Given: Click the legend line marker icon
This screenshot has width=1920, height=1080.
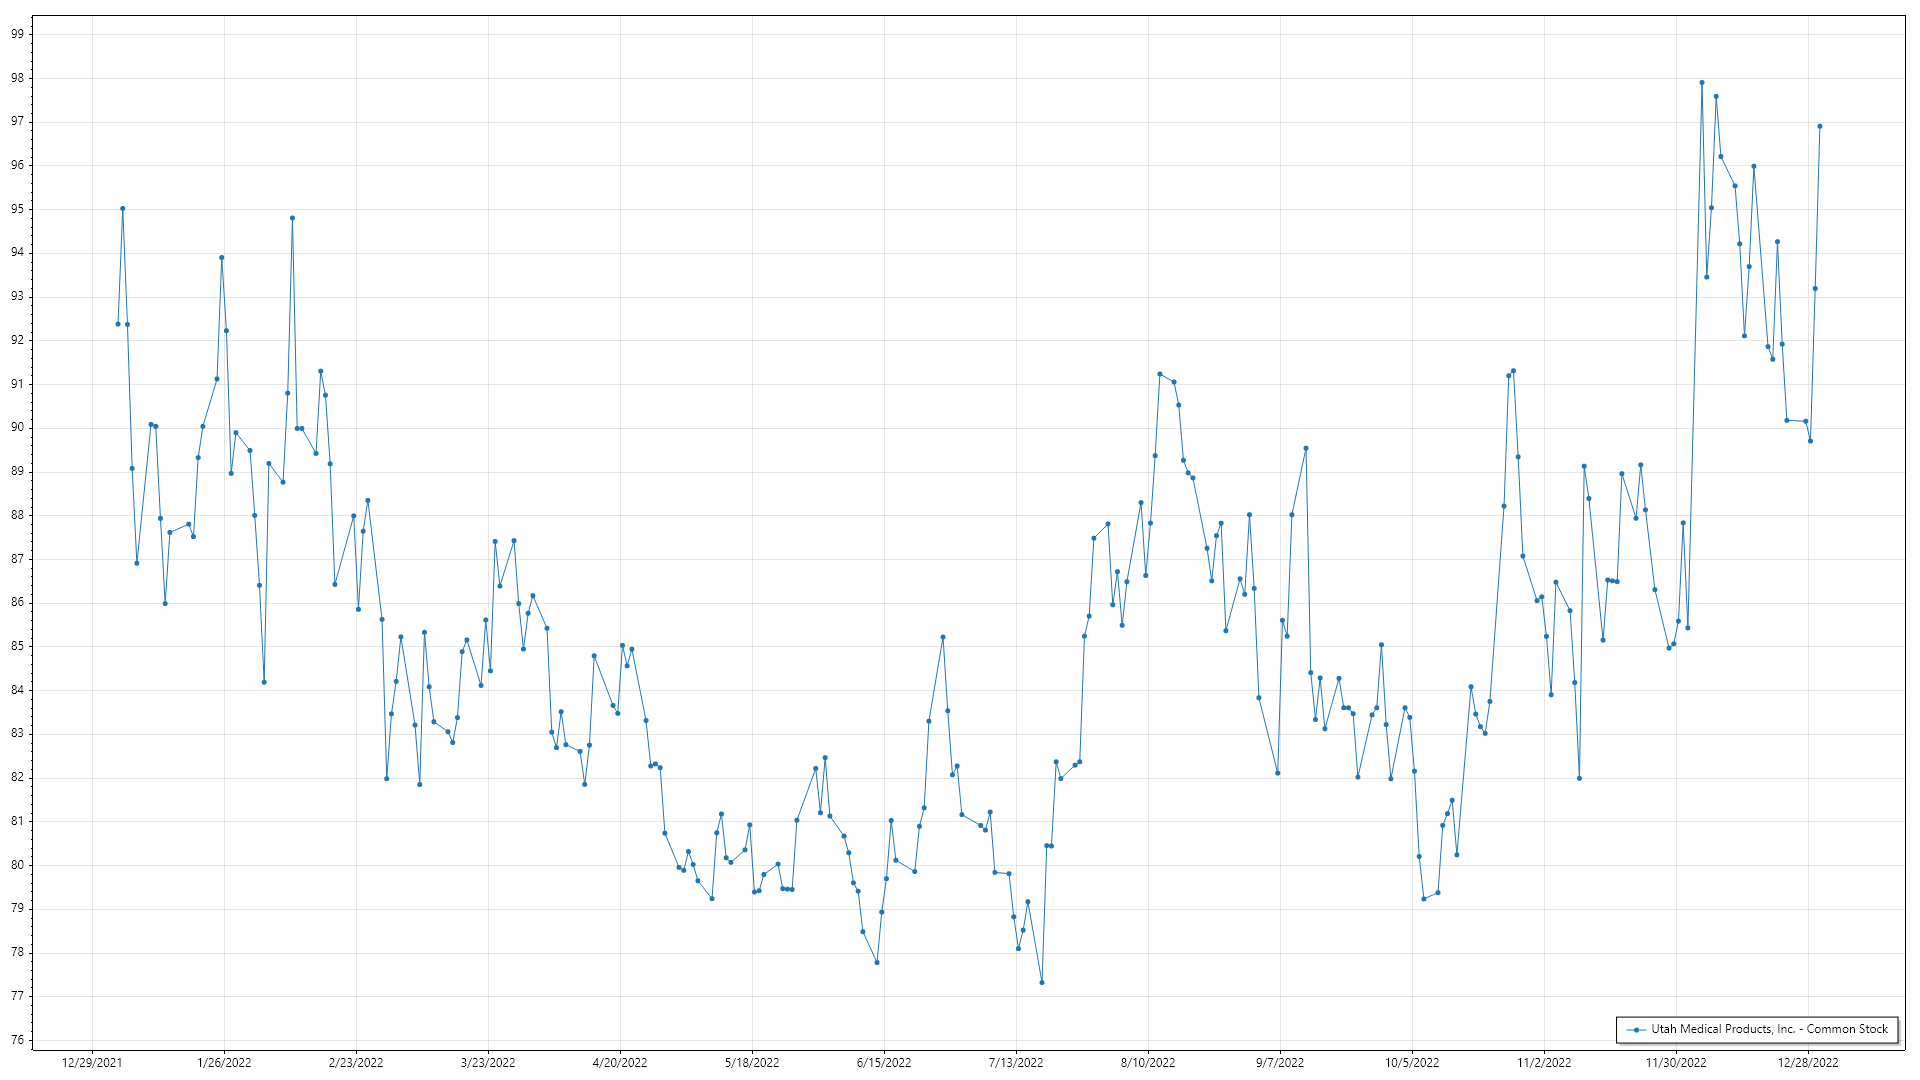Looking at the screenshot, I should 1636,1029.
